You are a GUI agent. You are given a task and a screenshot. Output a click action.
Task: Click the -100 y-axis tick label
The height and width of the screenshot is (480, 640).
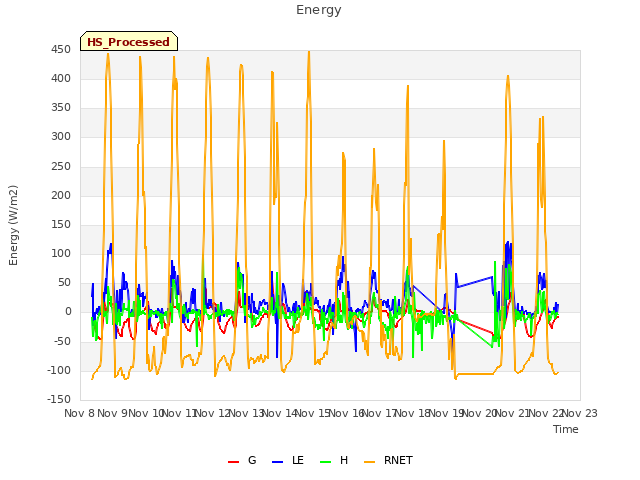tap(59, 371)
